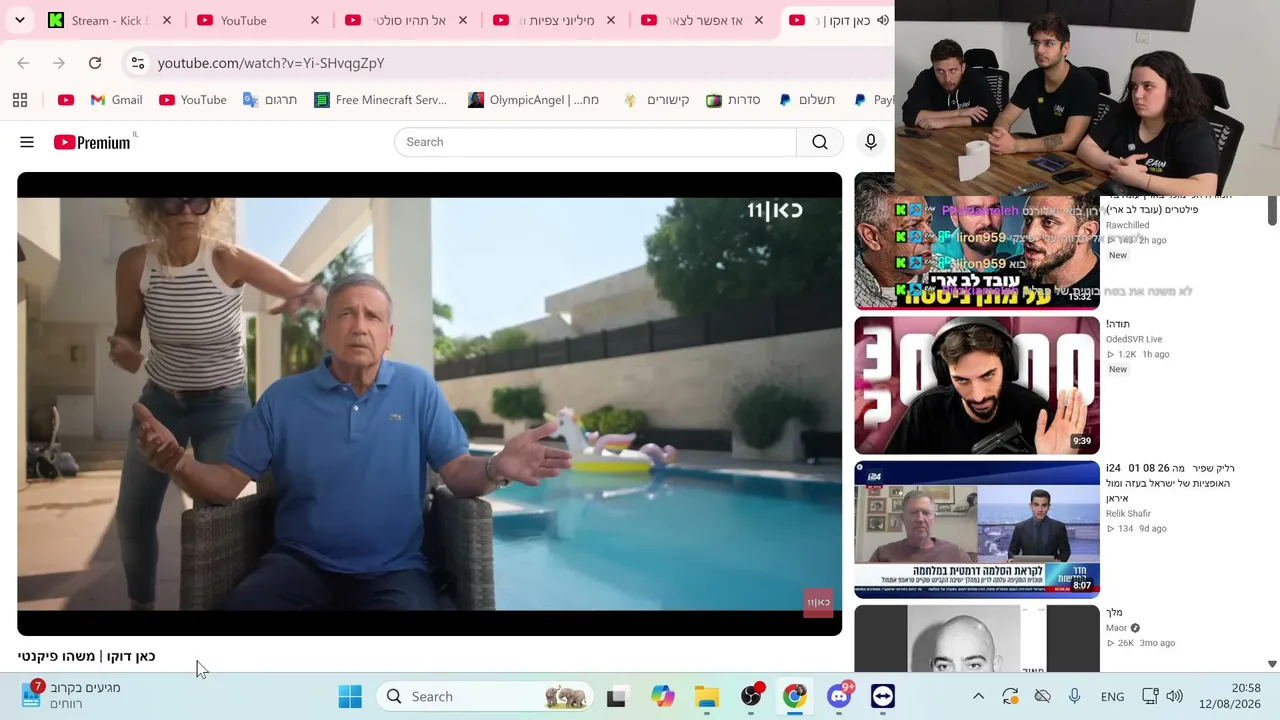
Task: Open the apps grid in bookmarks bar
Action: point(20,100)
